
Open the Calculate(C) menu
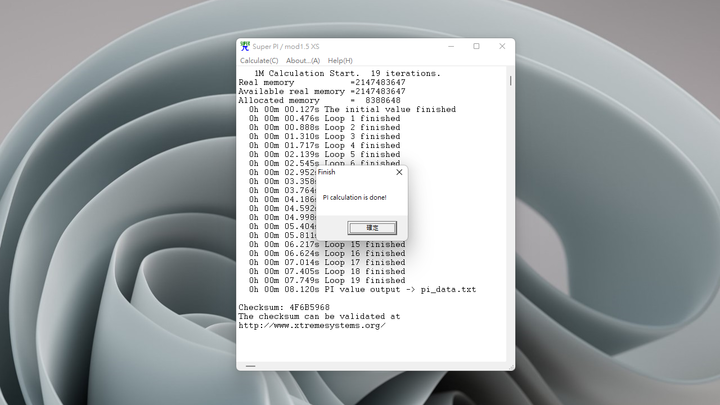pos(259,61)
